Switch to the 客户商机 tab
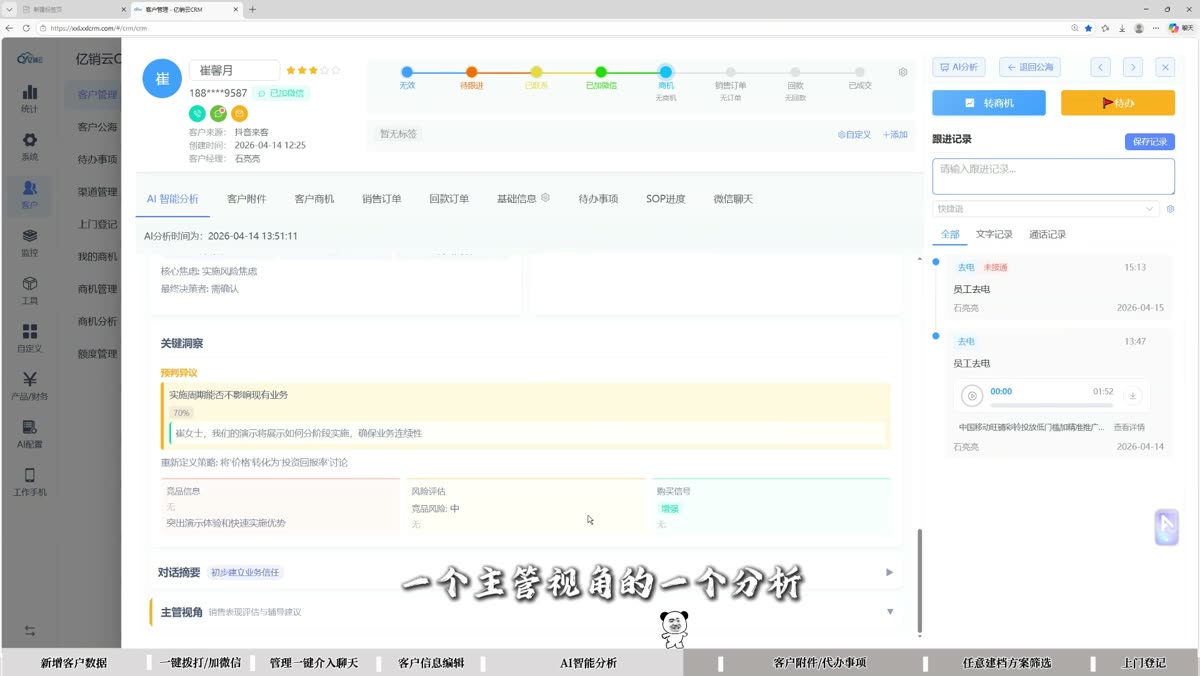This screenshot has width=1200, height=676. click(314, 199)
